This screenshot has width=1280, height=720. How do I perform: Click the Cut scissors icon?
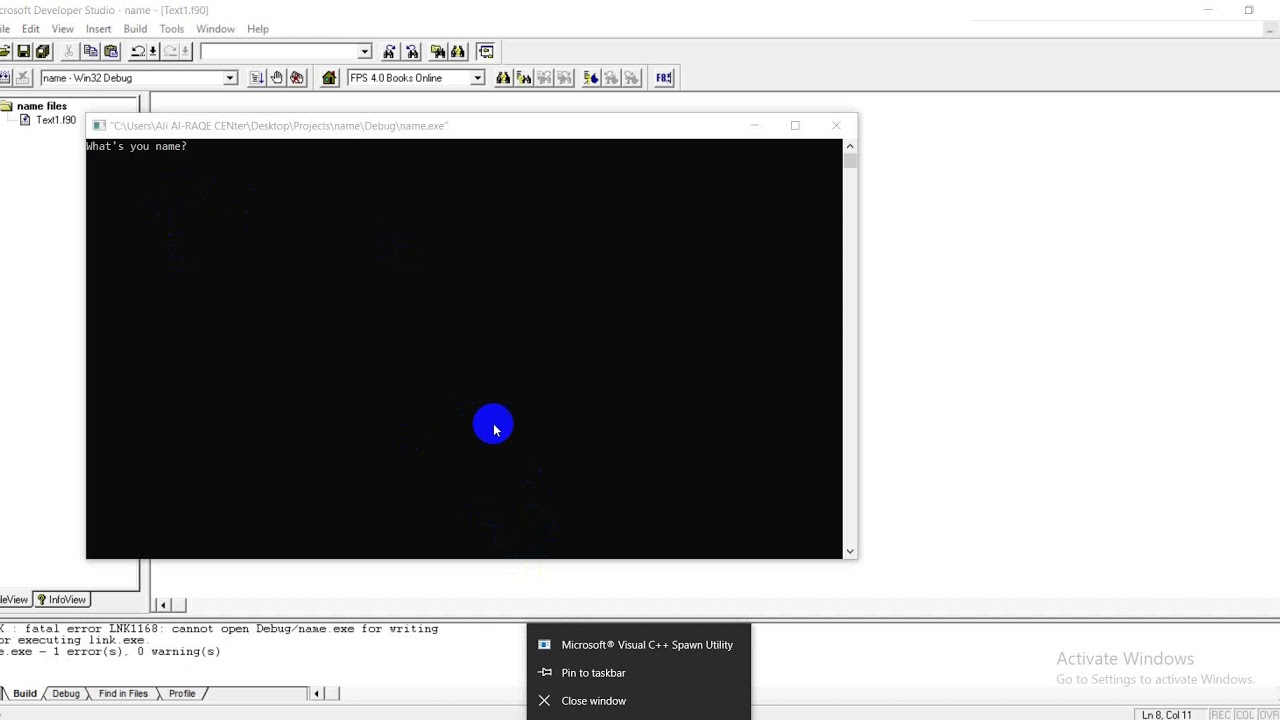point(69,51)
